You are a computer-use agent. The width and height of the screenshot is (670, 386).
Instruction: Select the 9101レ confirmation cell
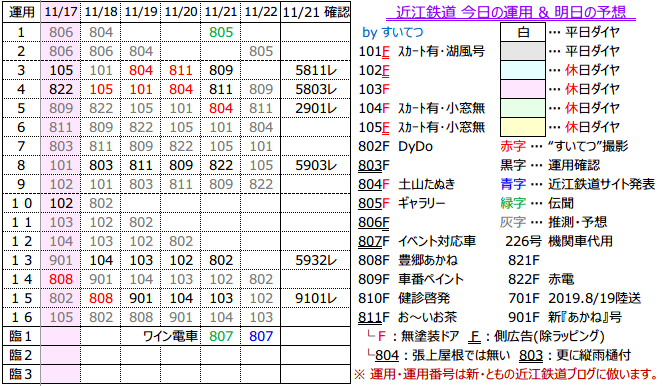click(x=315, y=298)
